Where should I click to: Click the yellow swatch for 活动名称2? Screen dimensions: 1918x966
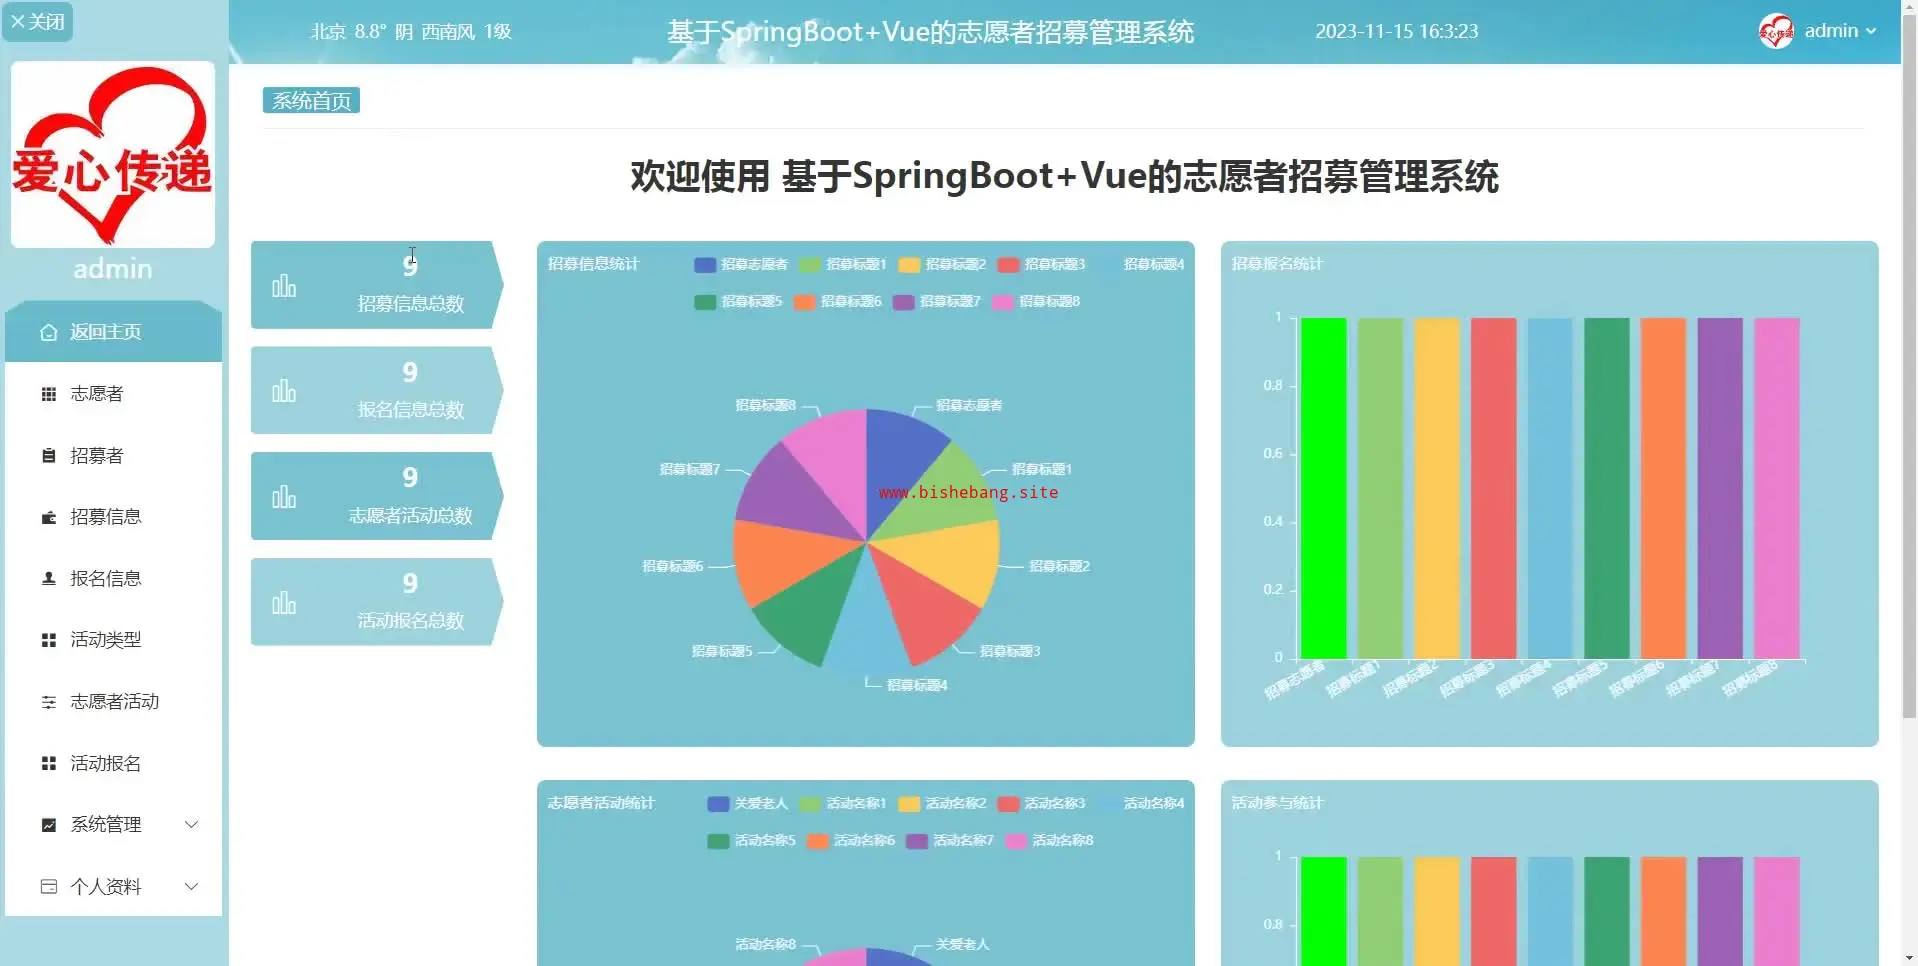909,804
